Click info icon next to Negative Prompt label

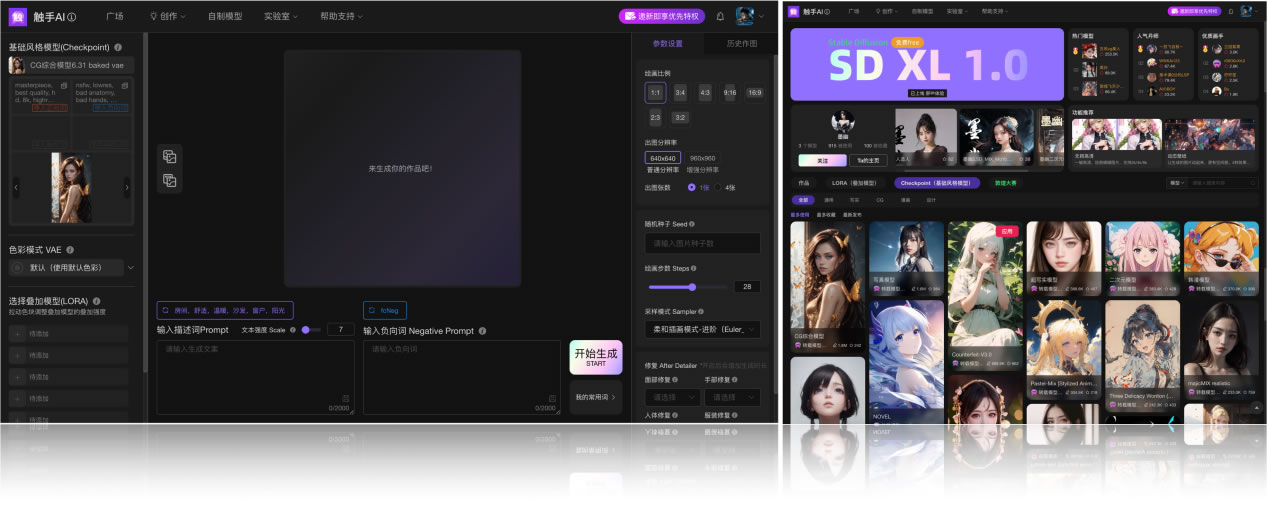[x=482, y=330]
